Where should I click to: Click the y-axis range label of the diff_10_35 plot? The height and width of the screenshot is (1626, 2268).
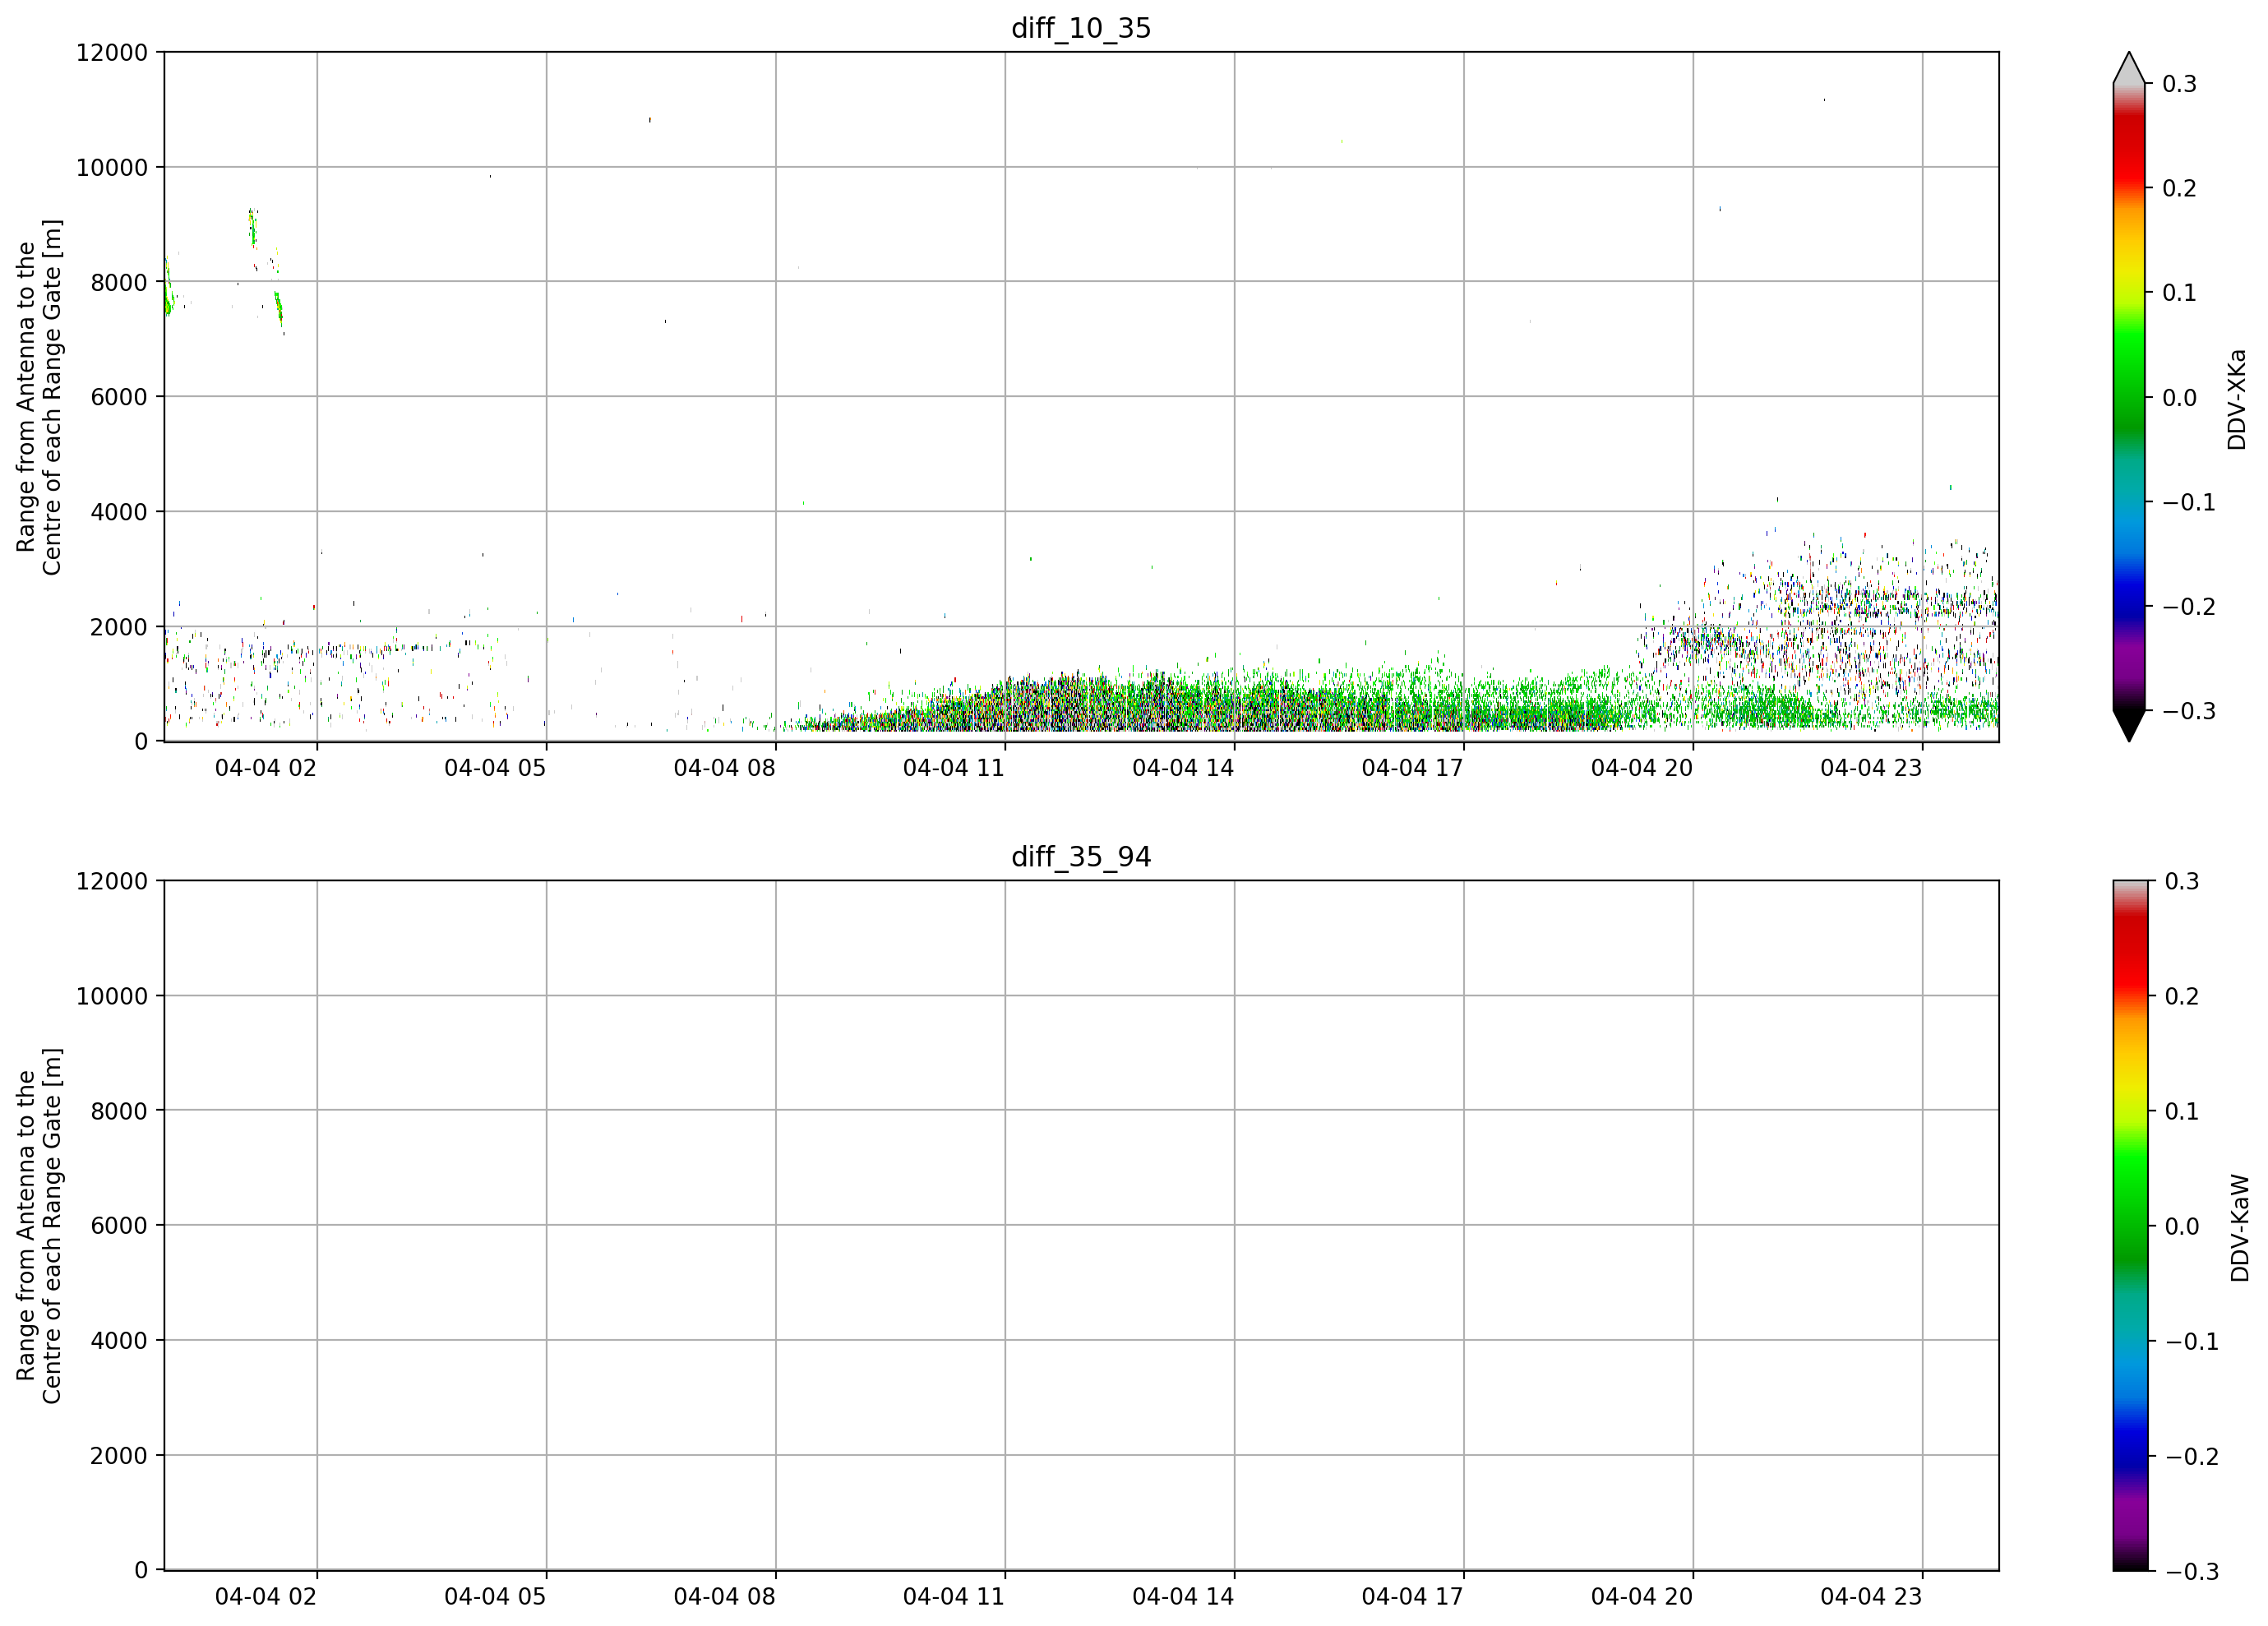[39, 397]
